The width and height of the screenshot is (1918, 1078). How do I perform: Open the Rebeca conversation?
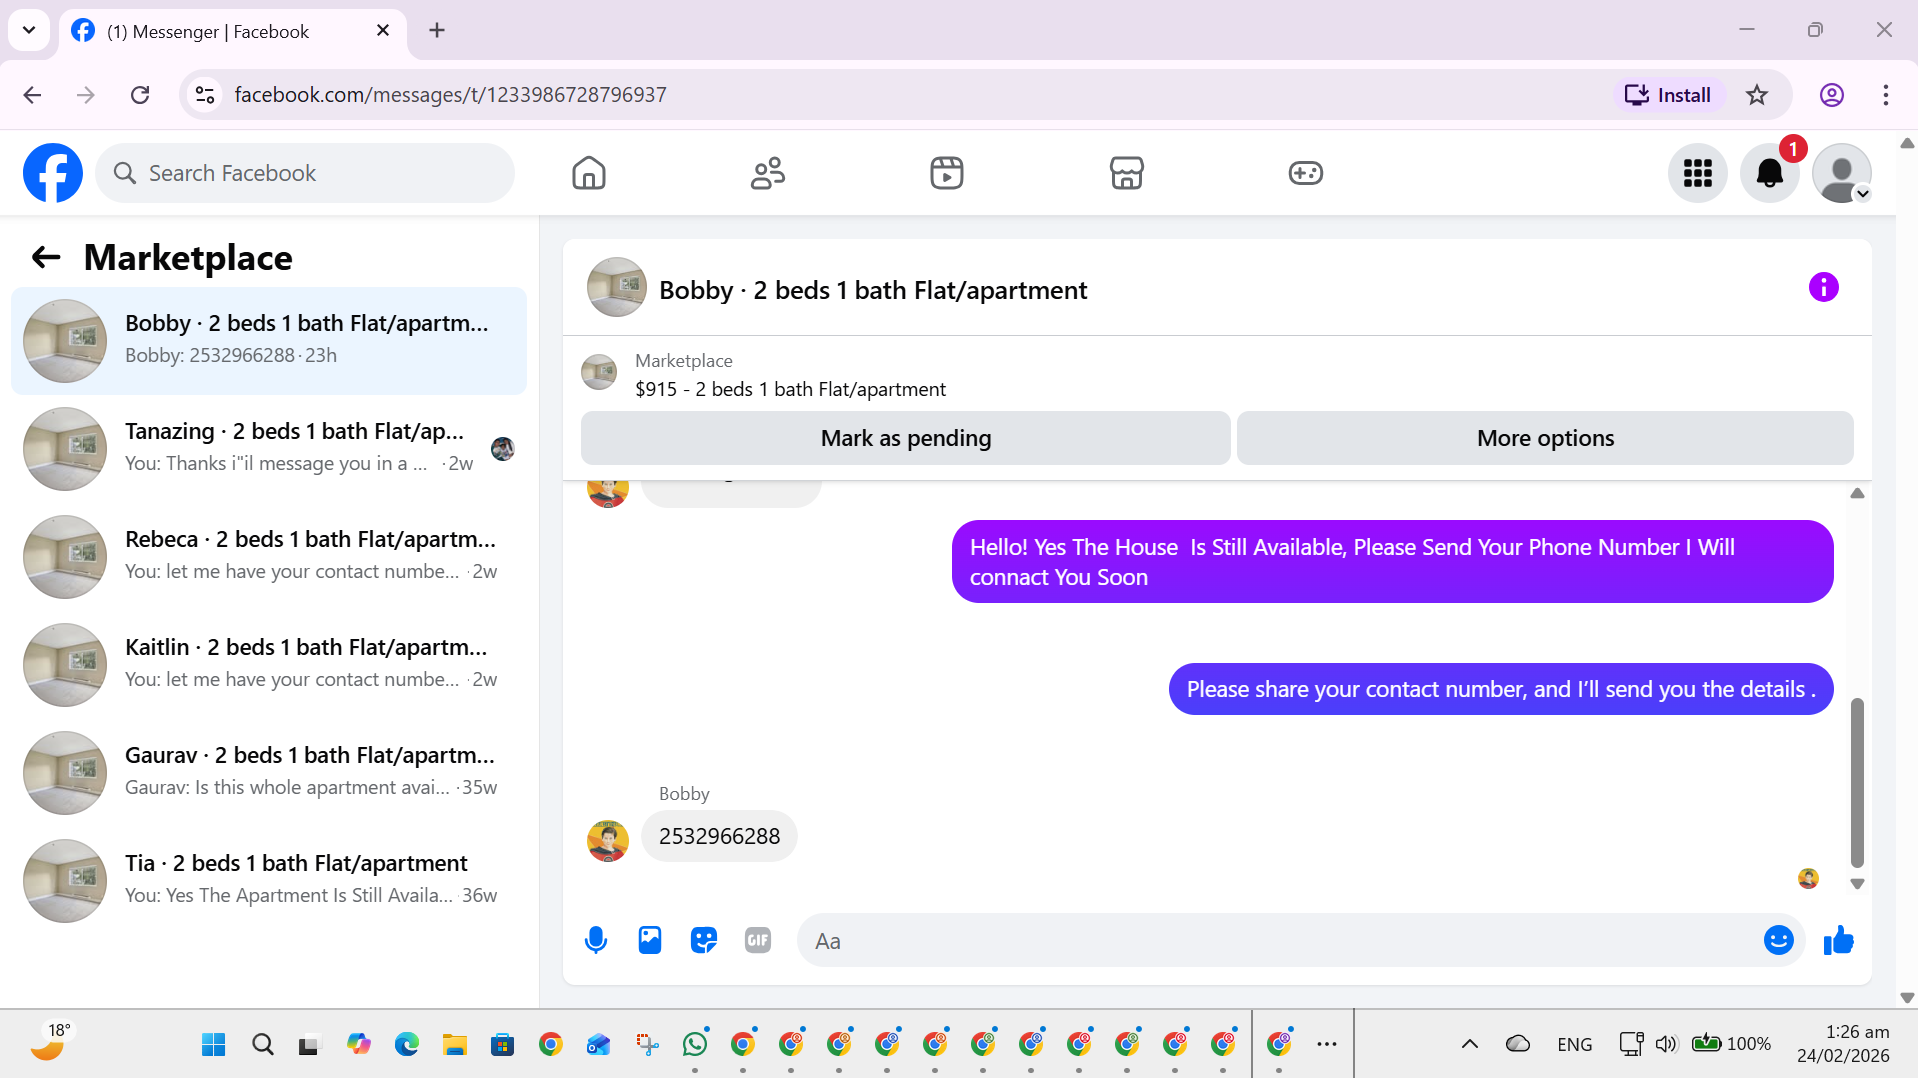click(x=269, y=557)
